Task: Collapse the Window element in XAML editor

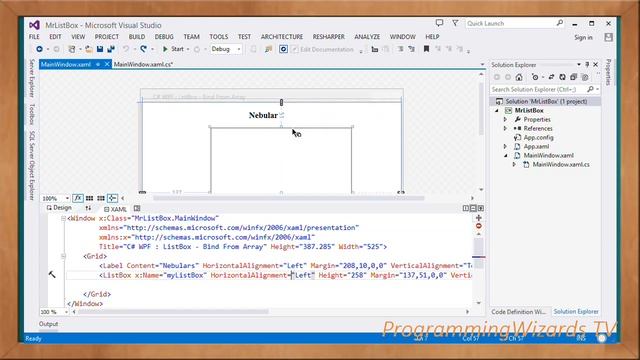Action: [x=63, y=218]
